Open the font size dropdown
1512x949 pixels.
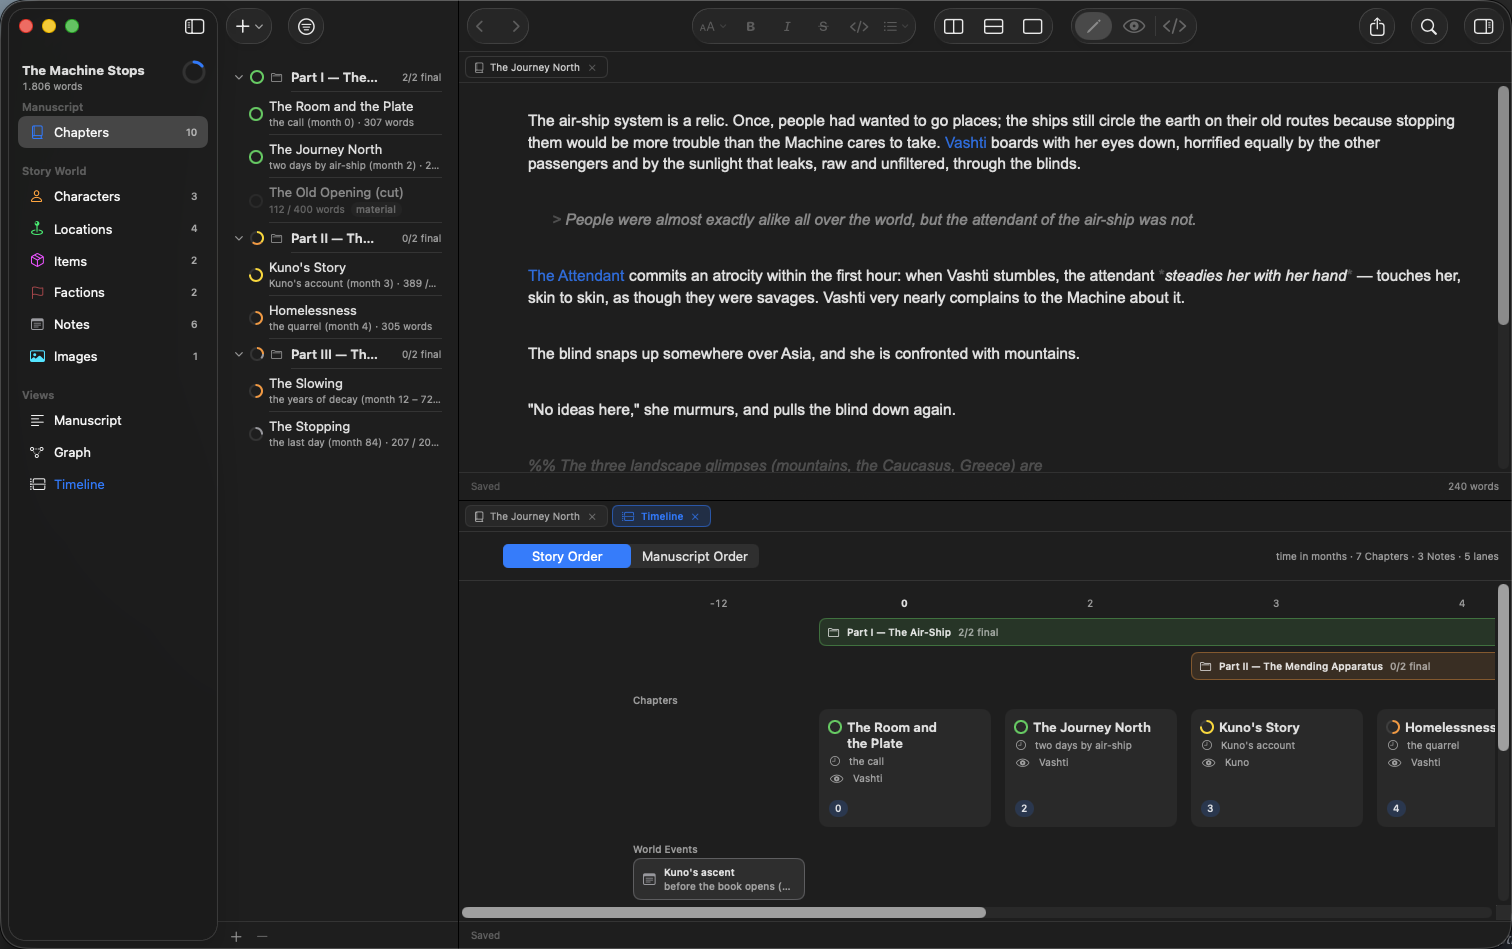click(x=711, y=27)
